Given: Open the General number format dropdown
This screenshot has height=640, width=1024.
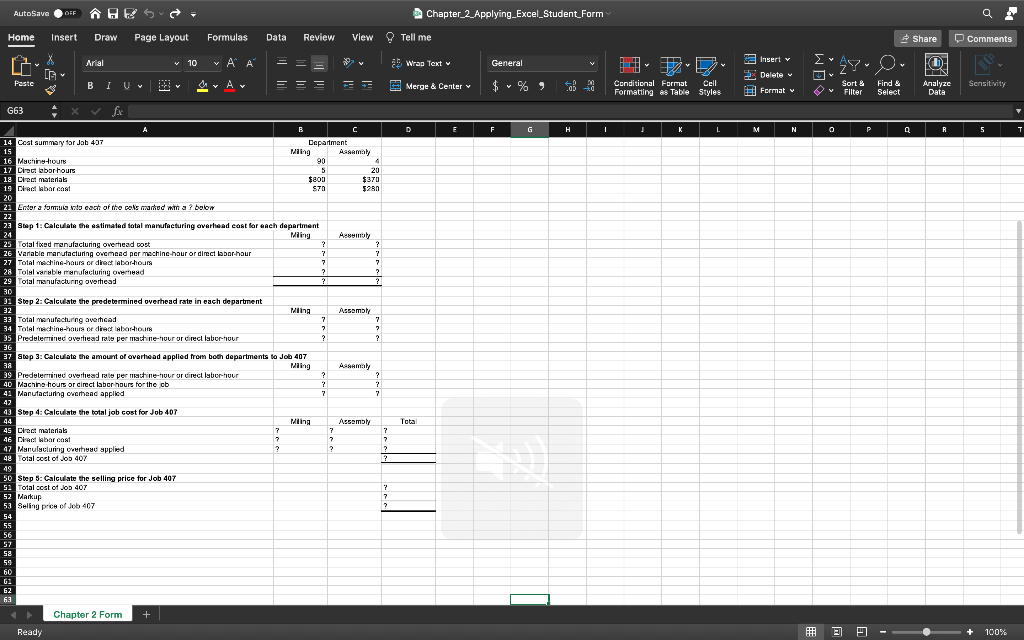Looking at the screenshot, I should click(x=592, y=63).
